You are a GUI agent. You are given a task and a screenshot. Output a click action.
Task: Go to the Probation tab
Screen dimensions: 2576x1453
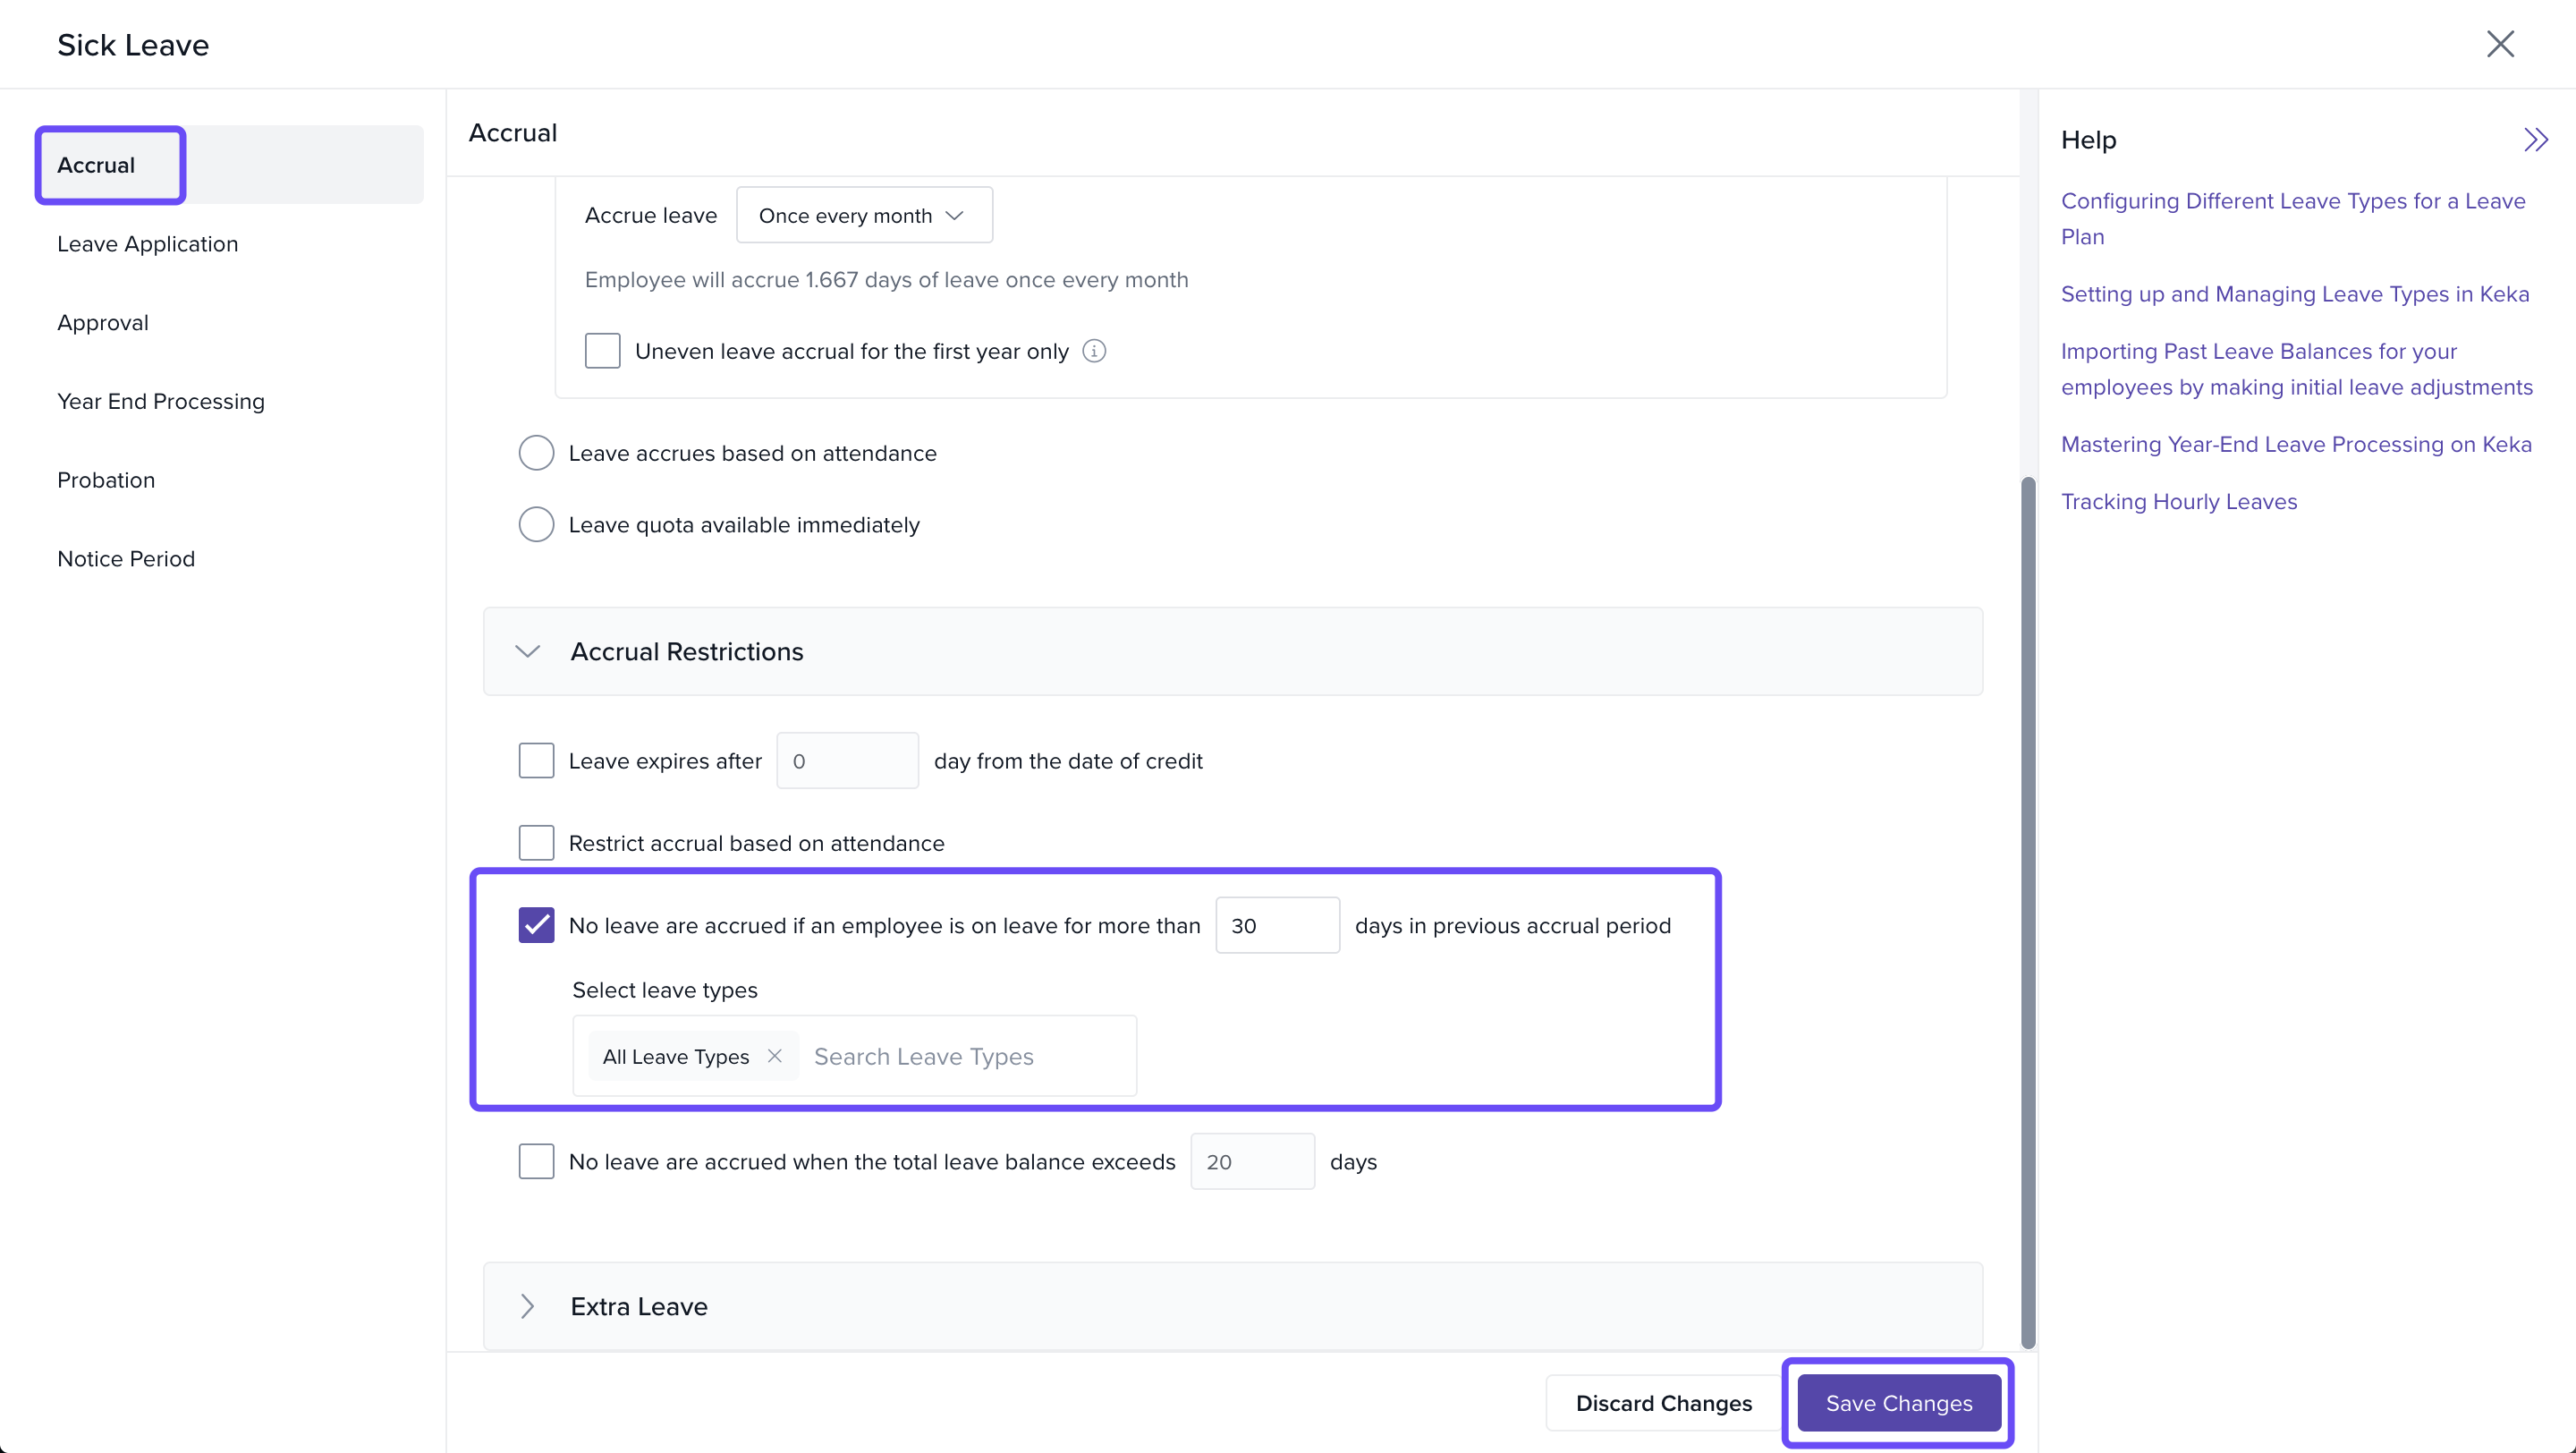106,480
